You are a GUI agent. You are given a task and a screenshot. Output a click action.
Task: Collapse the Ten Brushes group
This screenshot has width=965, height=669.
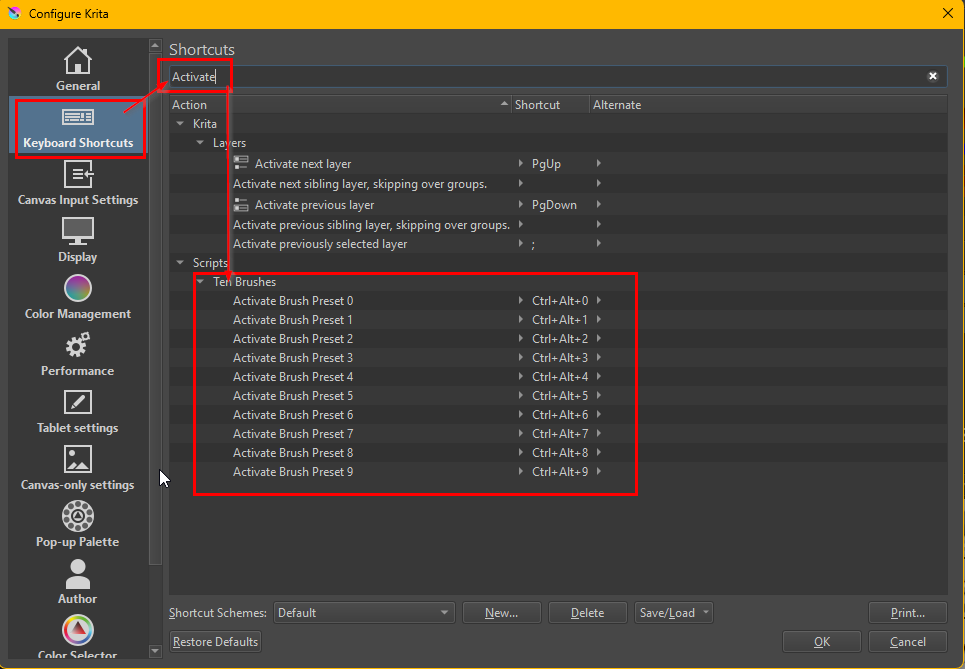200,282
